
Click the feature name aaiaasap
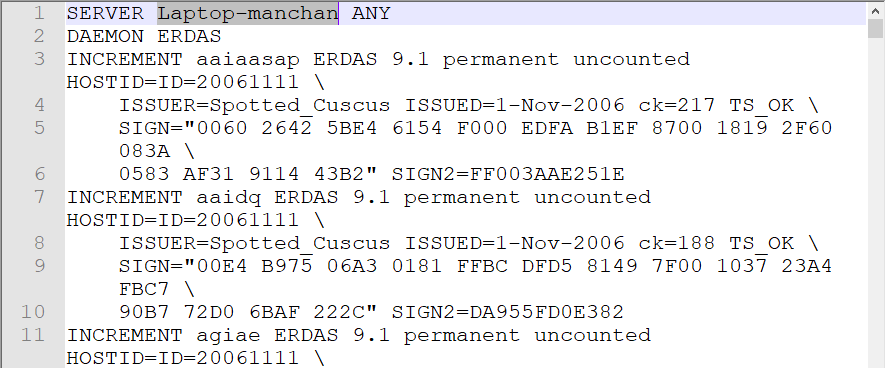click(247, 59)
